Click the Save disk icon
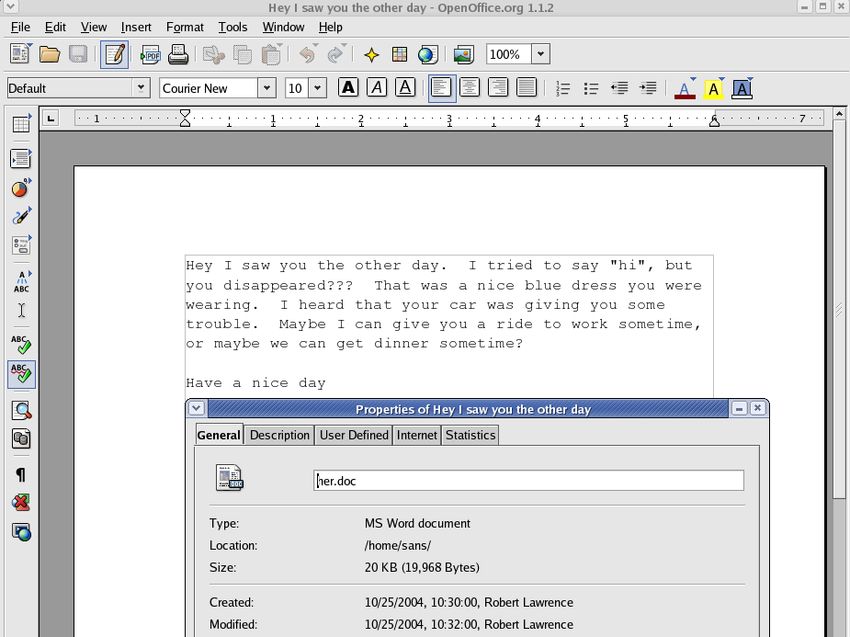850x637 pixels. [78, 54]
